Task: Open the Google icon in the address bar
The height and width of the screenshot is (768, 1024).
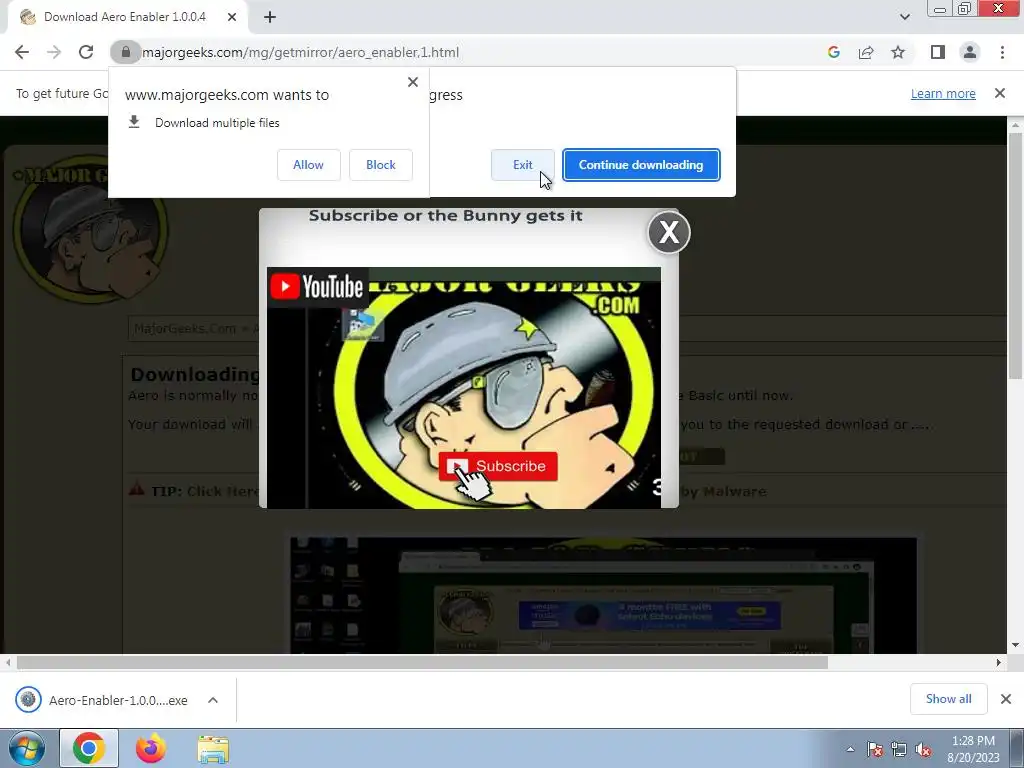Action: (833, 52)
